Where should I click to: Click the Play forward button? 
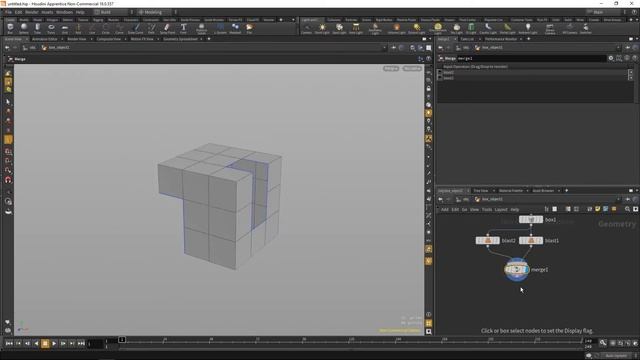coord(54,344)
